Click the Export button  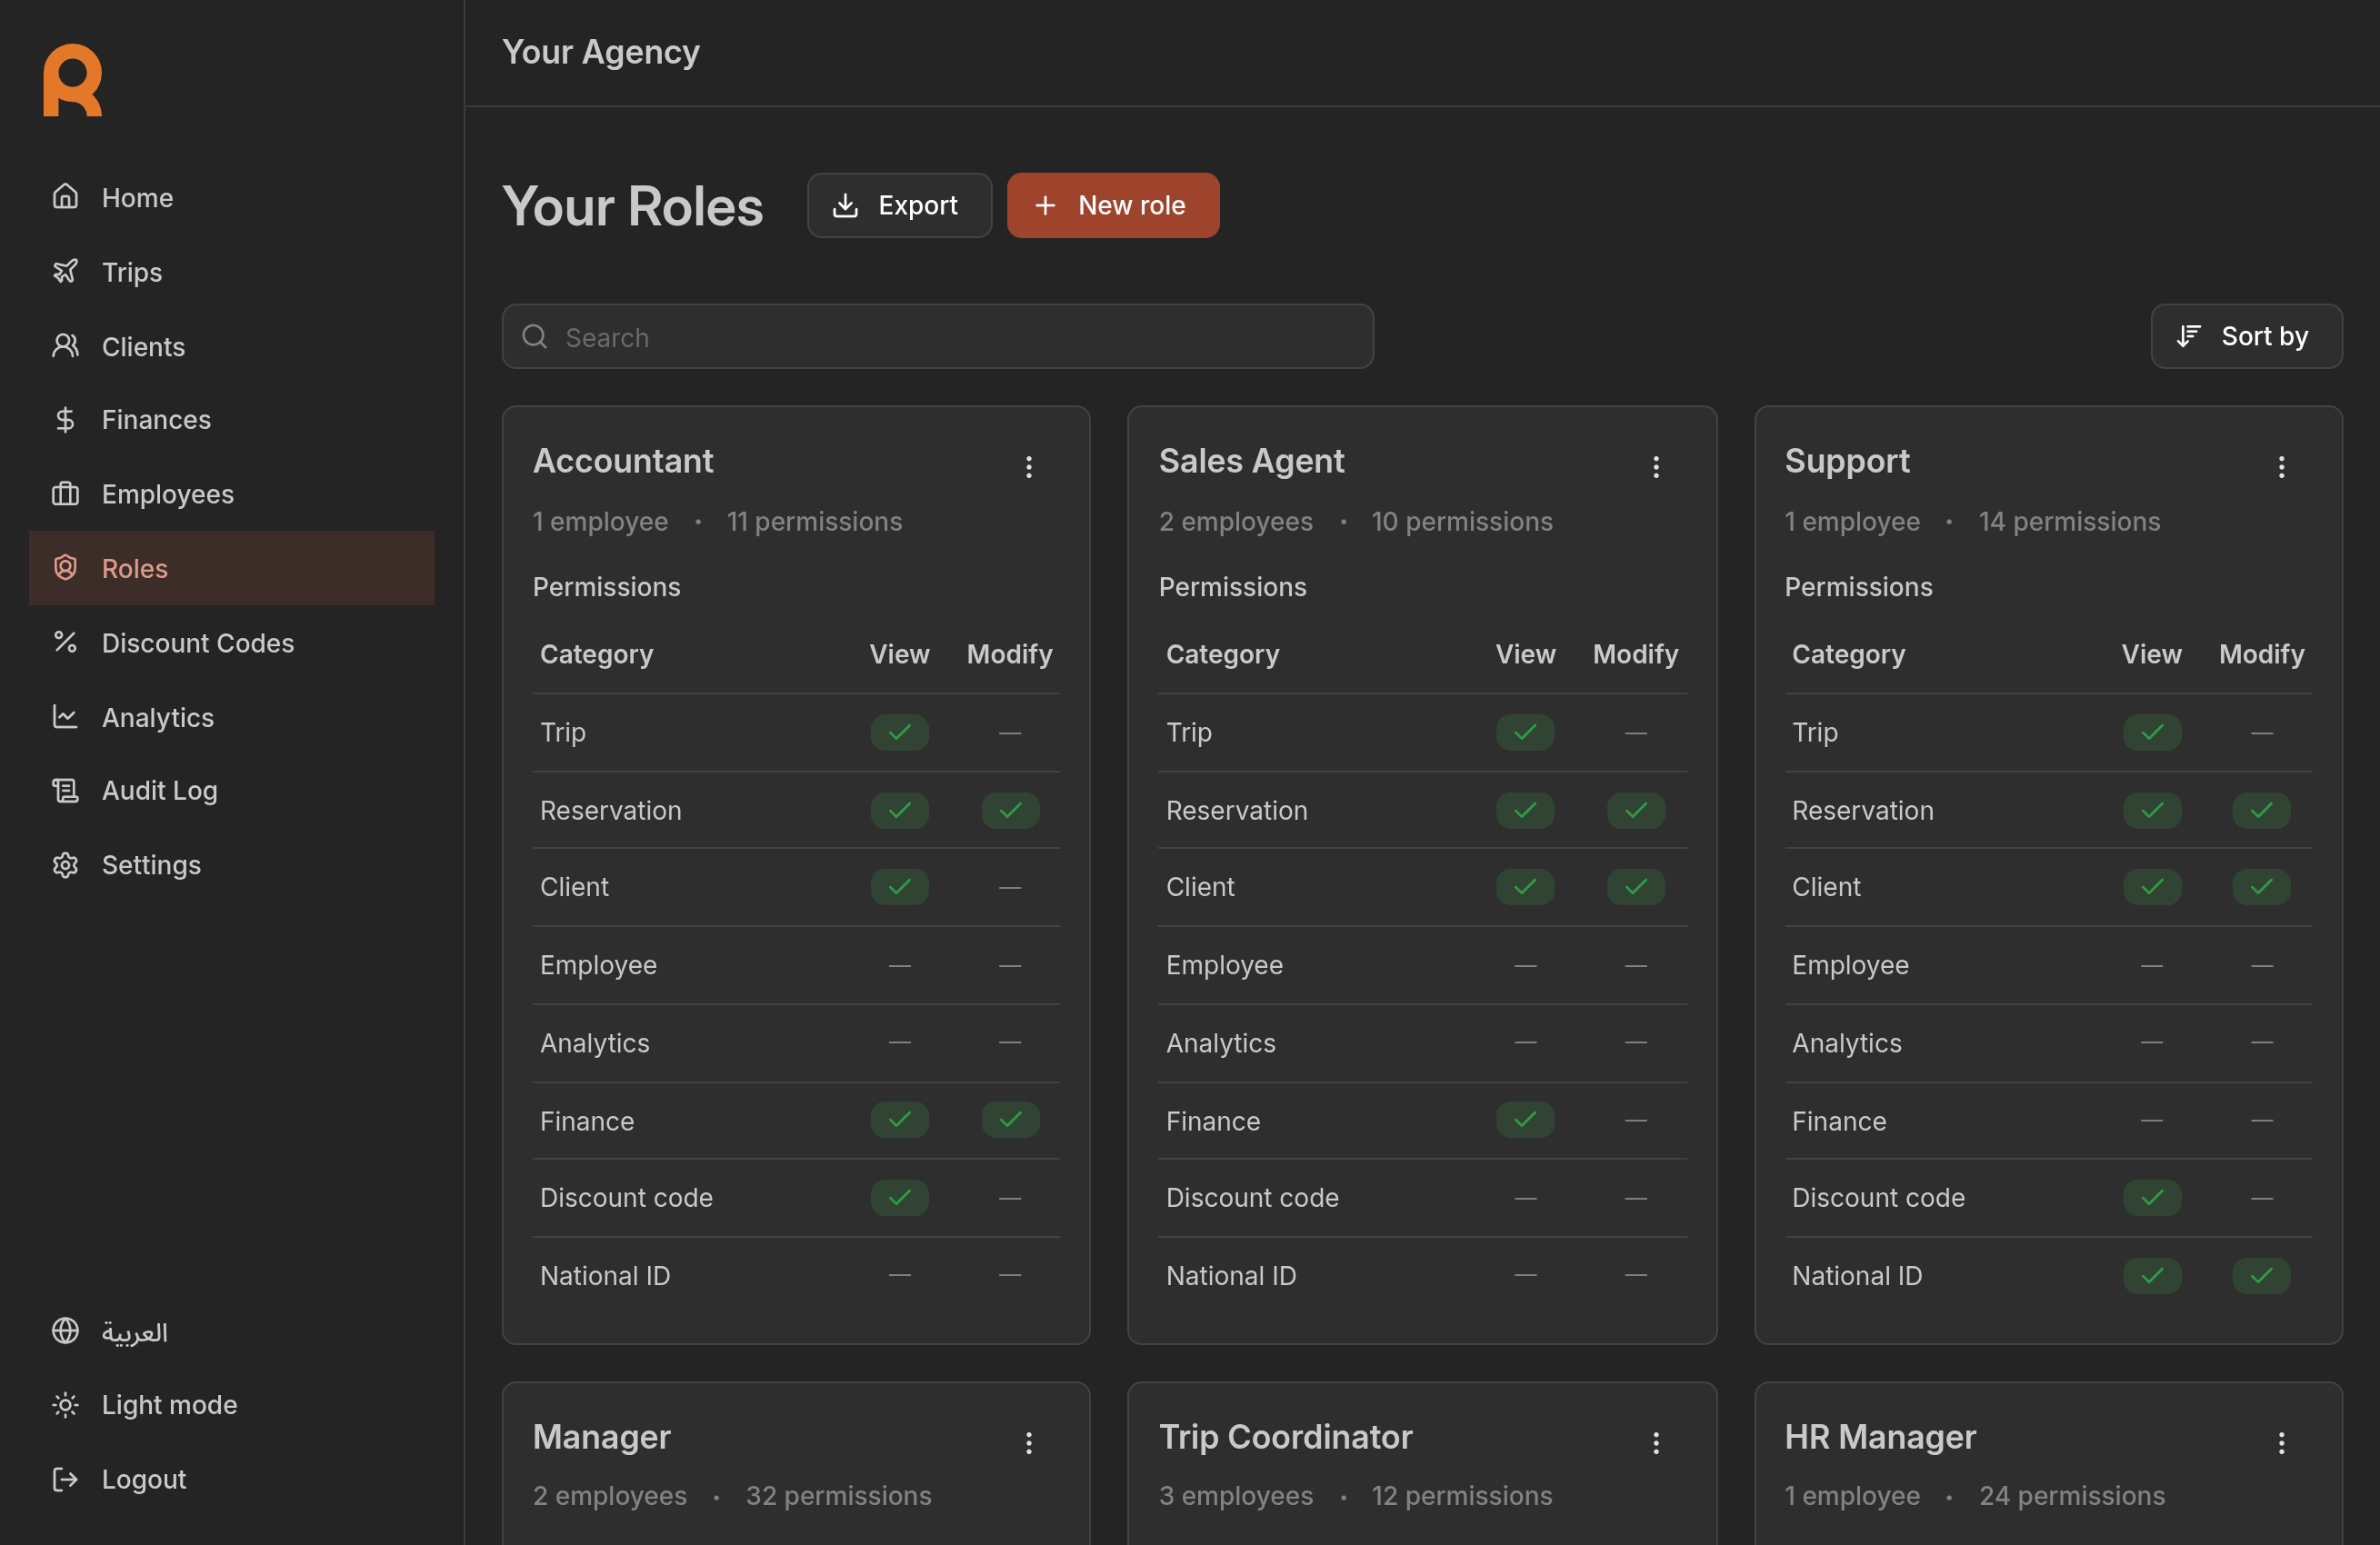[x=898, y=205]
